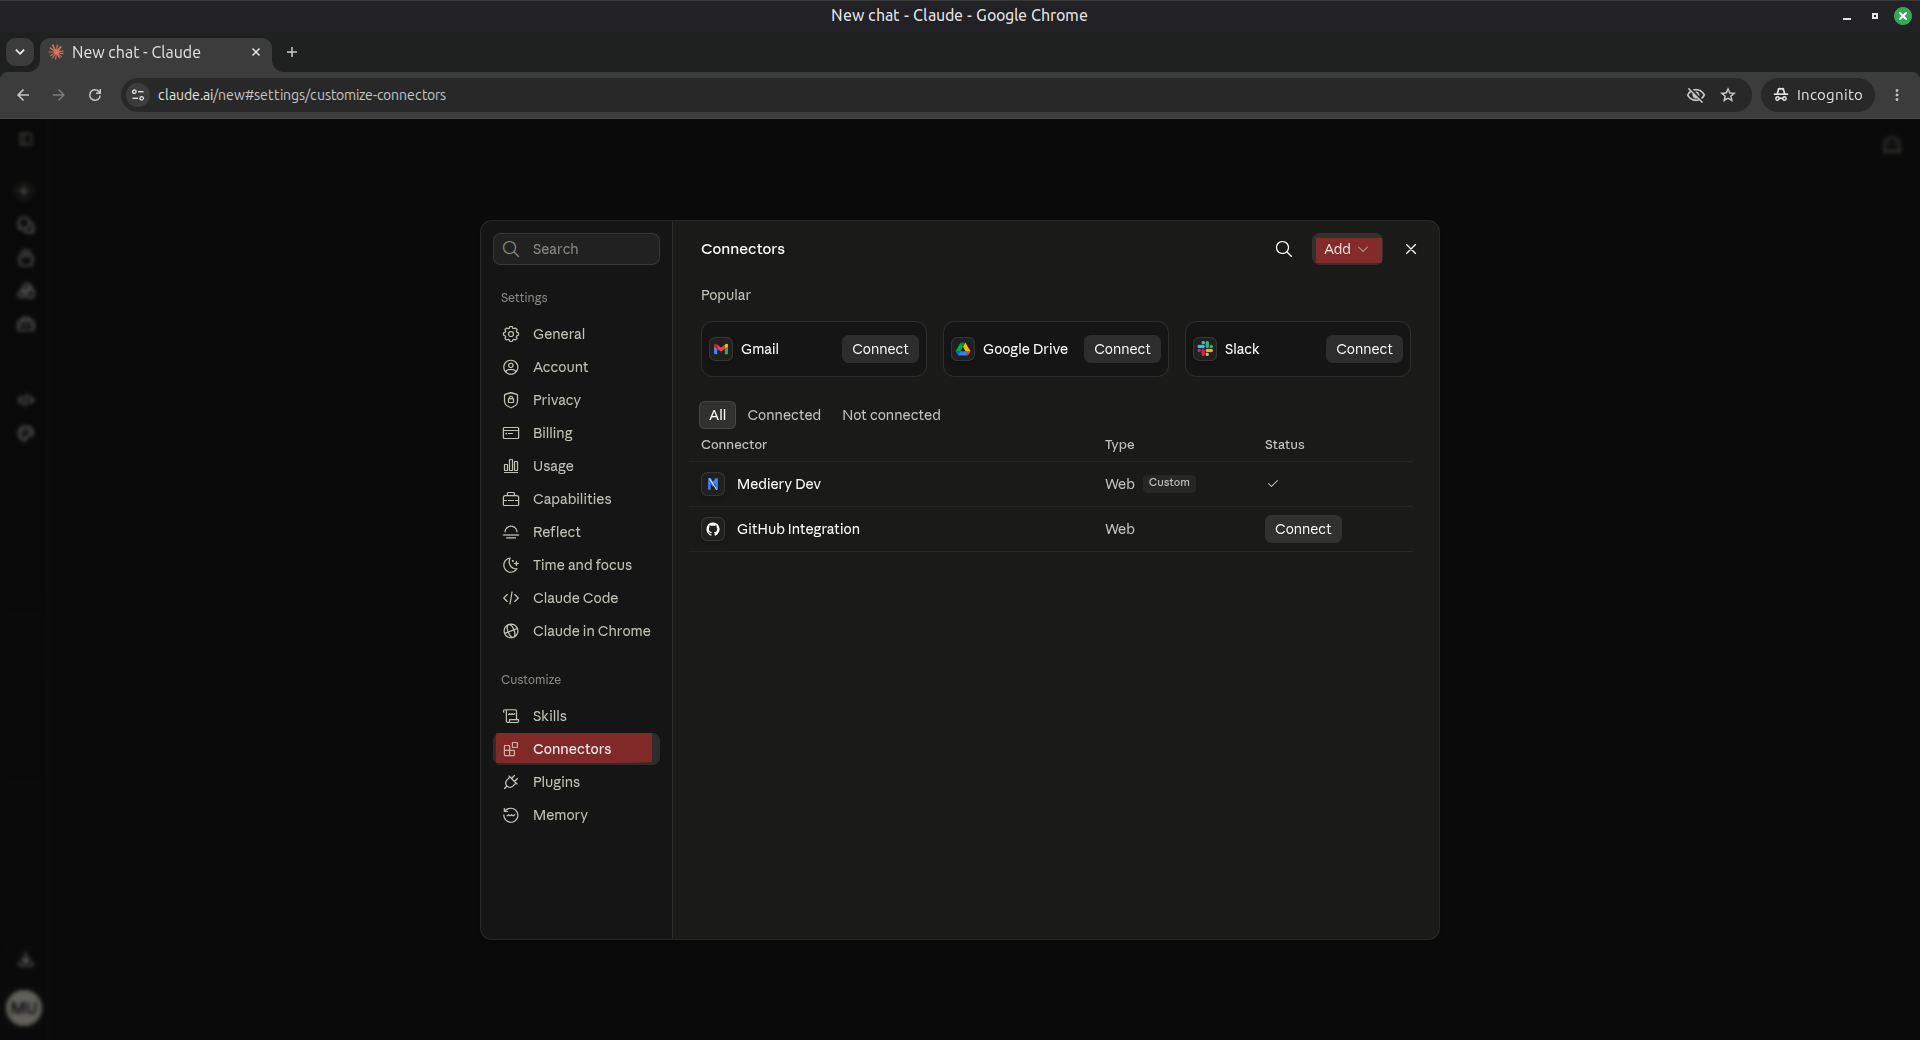Go back with the browser back arrow
This screenshot has height=1040, width=1920.
point(23,95)
